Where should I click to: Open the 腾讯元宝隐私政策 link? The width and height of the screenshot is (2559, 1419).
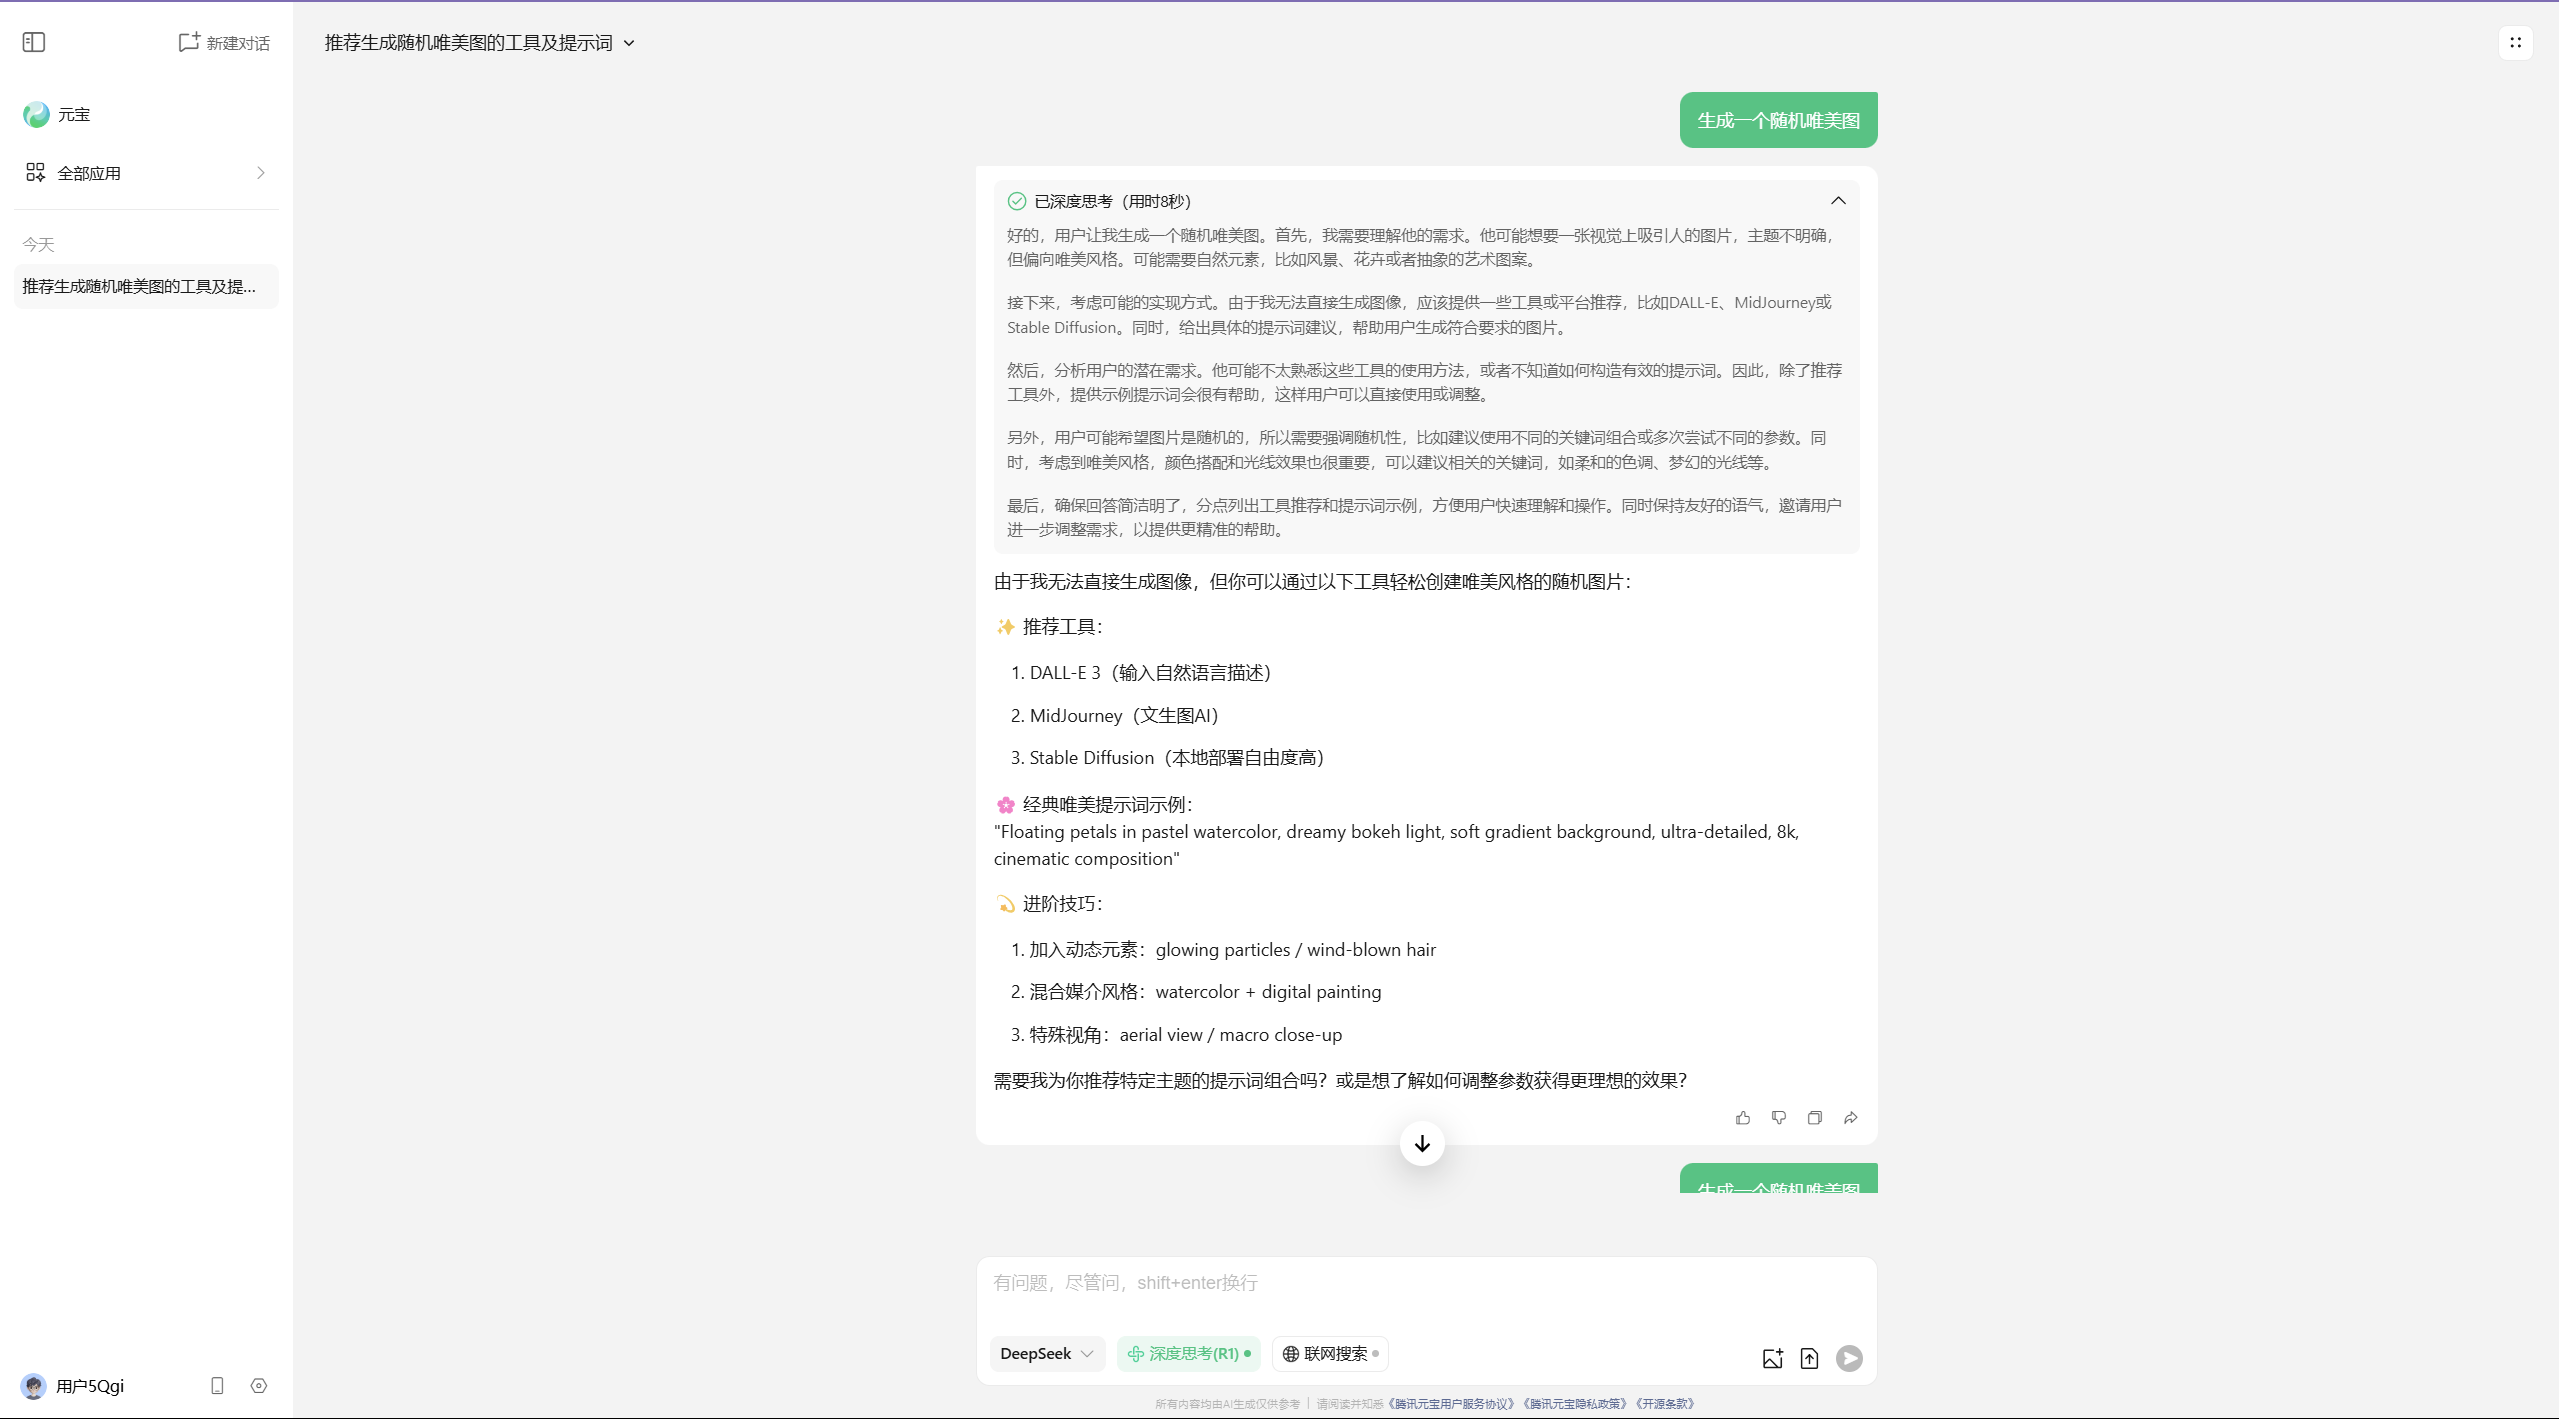pos(1575,1404)
